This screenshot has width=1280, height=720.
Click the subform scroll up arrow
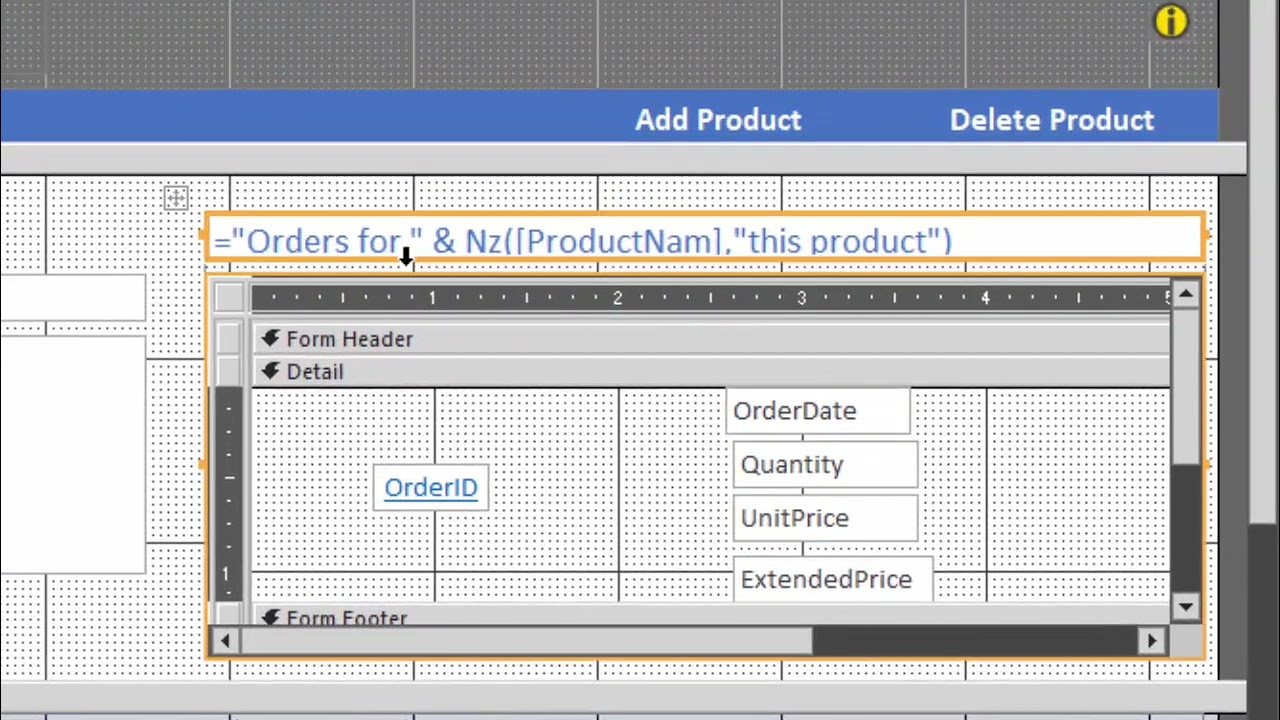coord(1185,294)
